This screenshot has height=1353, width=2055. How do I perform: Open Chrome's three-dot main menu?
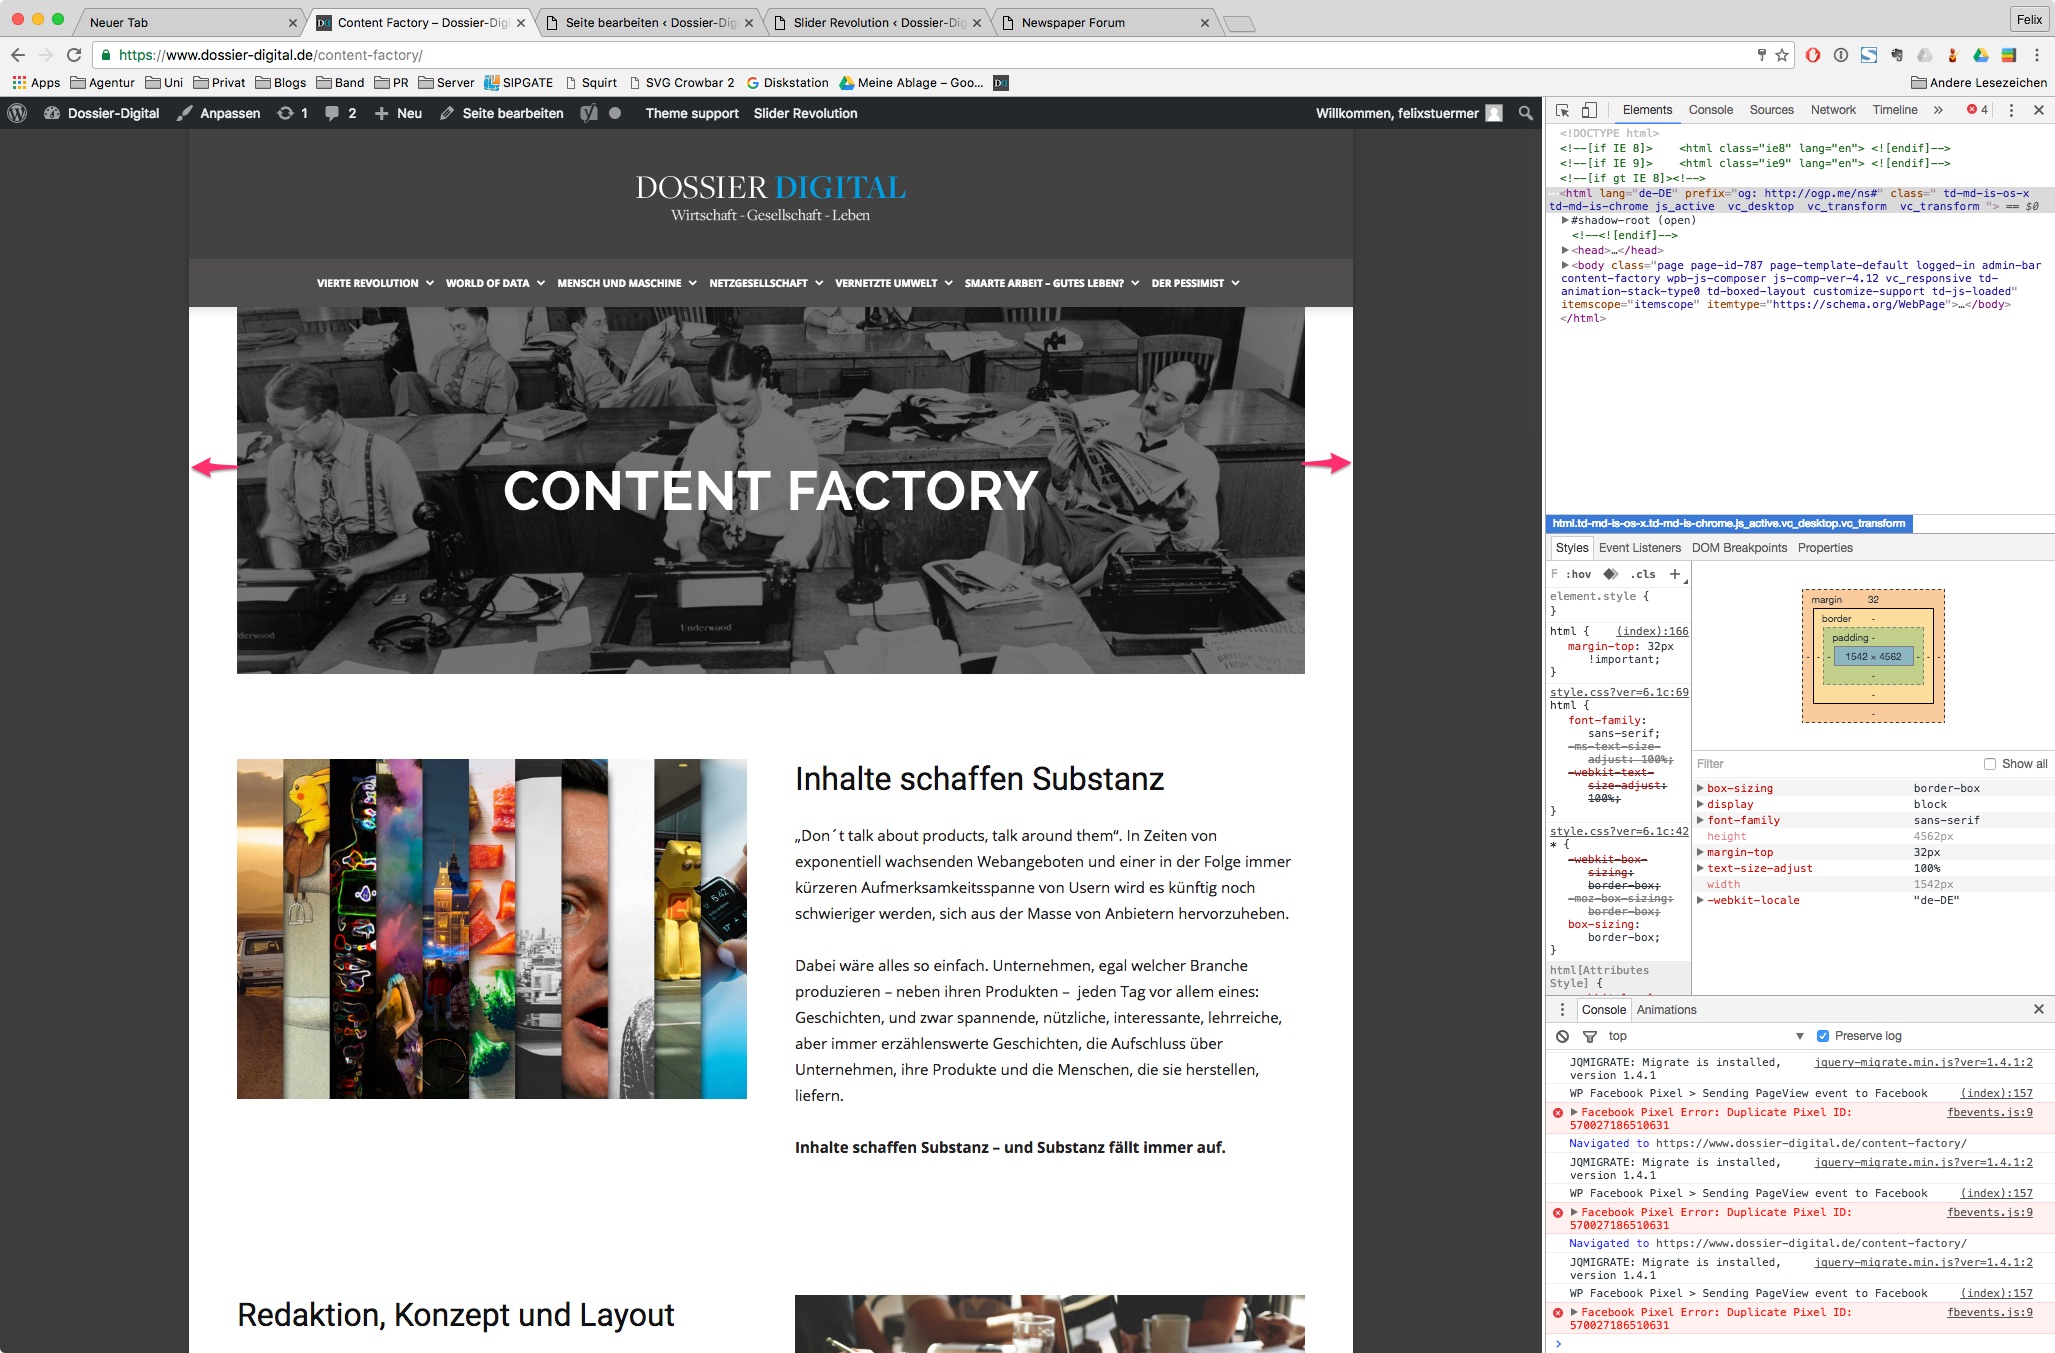(x=2037, y=55)
